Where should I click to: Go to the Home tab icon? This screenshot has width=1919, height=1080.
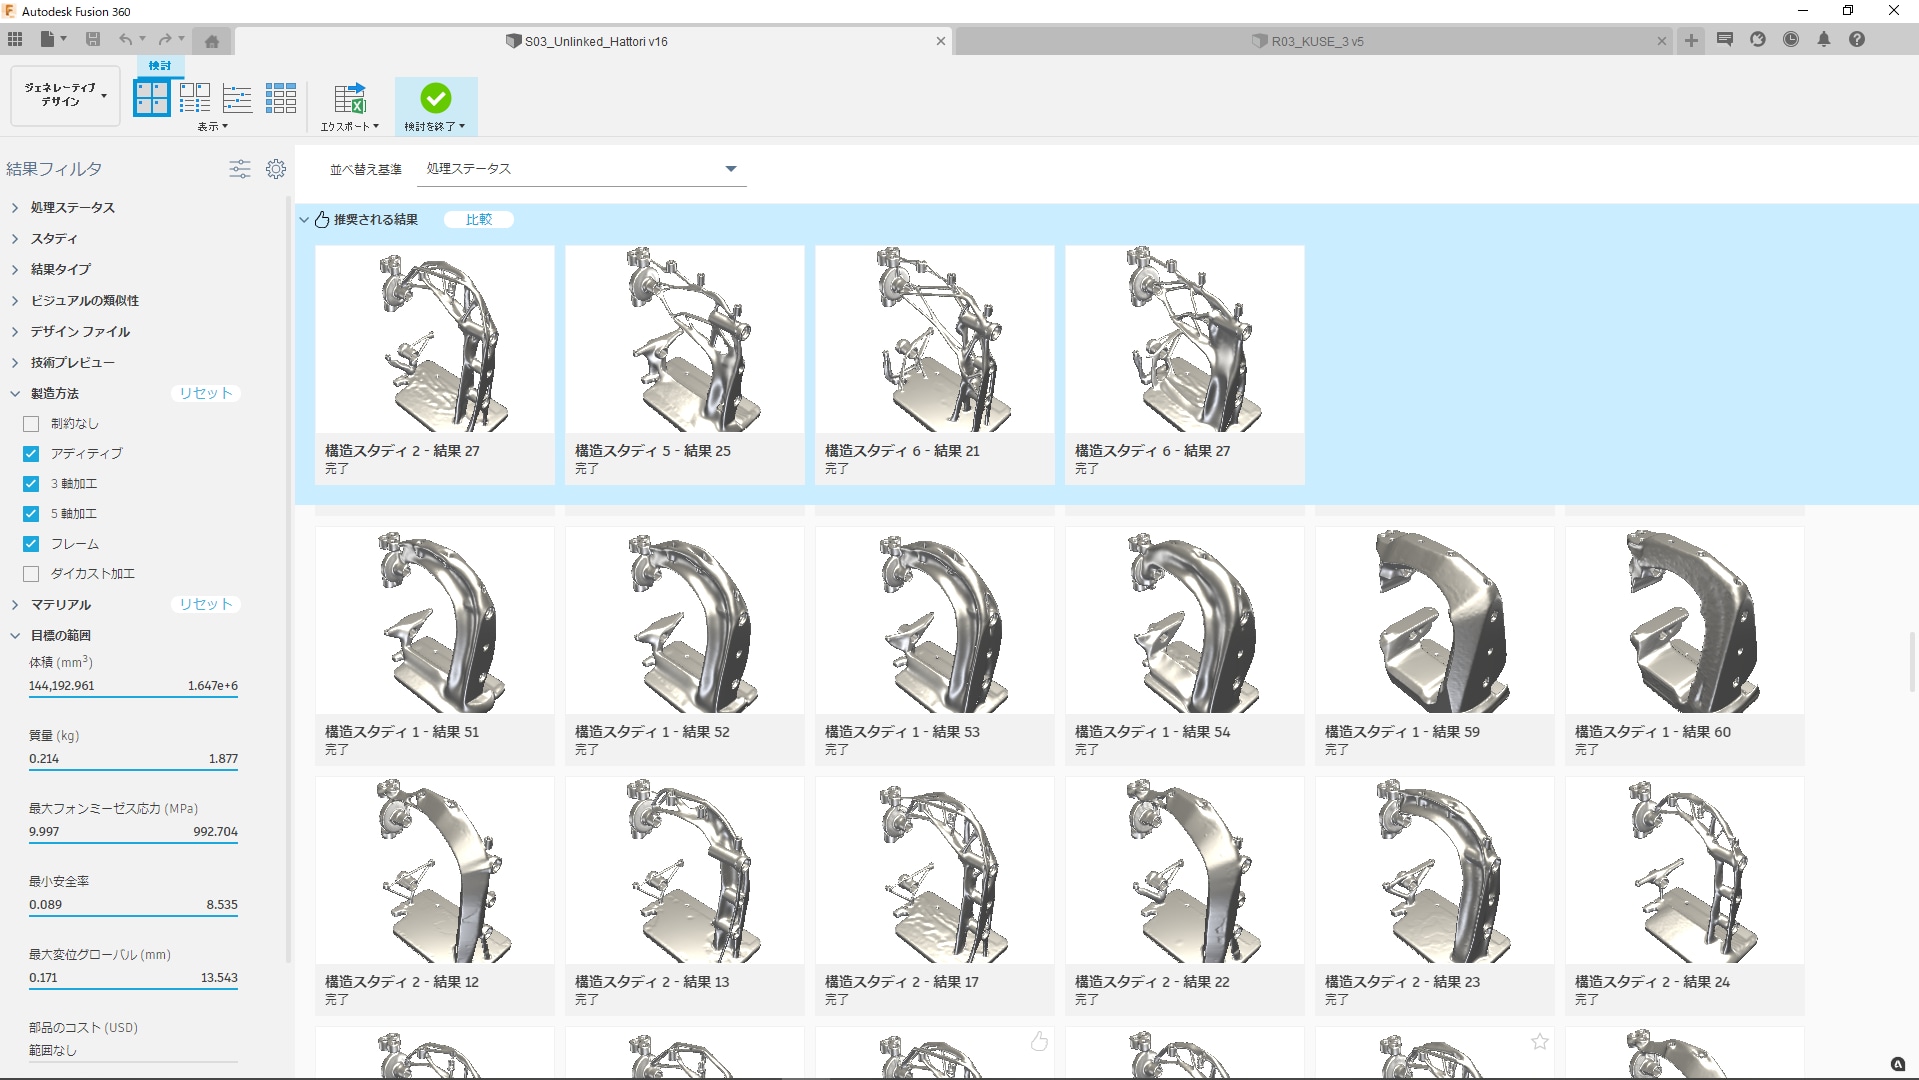pyautogui.click(x=211, y=41)
